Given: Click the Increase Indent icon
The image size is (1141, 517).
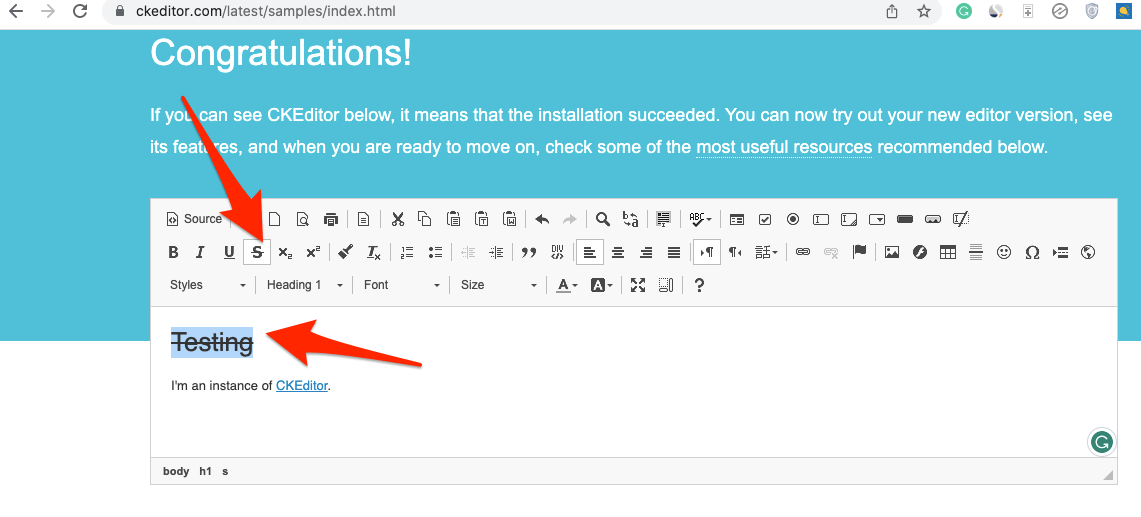Looking at the screenshot, I should (x=496, y=253).
